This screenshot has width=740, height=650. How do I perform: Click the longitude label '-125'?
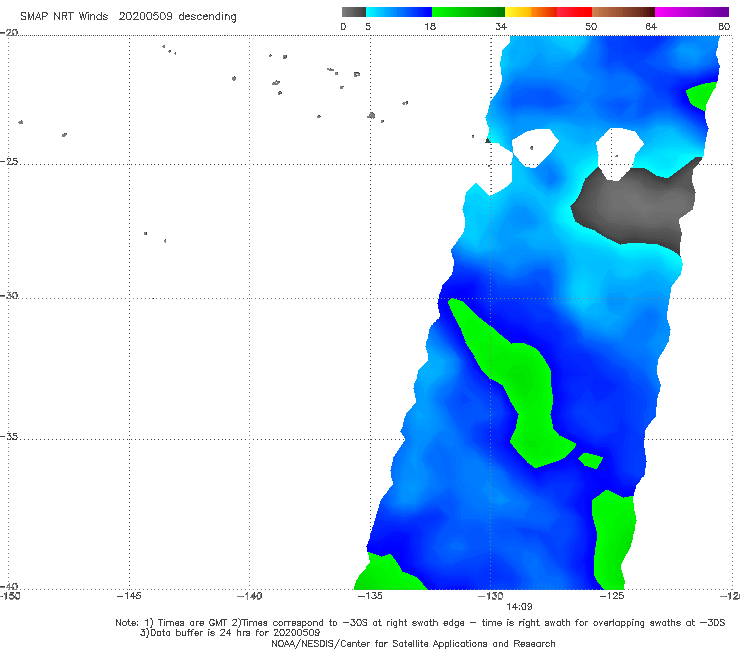tap(612, 596)
